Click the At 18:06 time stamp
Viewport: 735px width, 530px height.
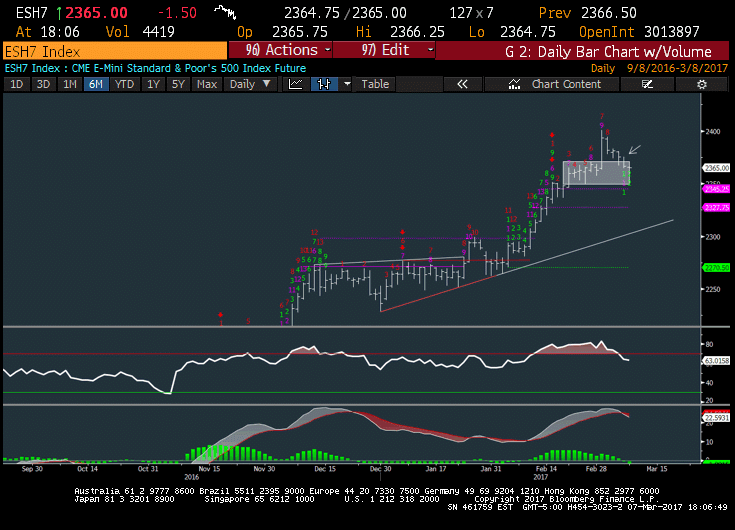click(x=48, y=32)
